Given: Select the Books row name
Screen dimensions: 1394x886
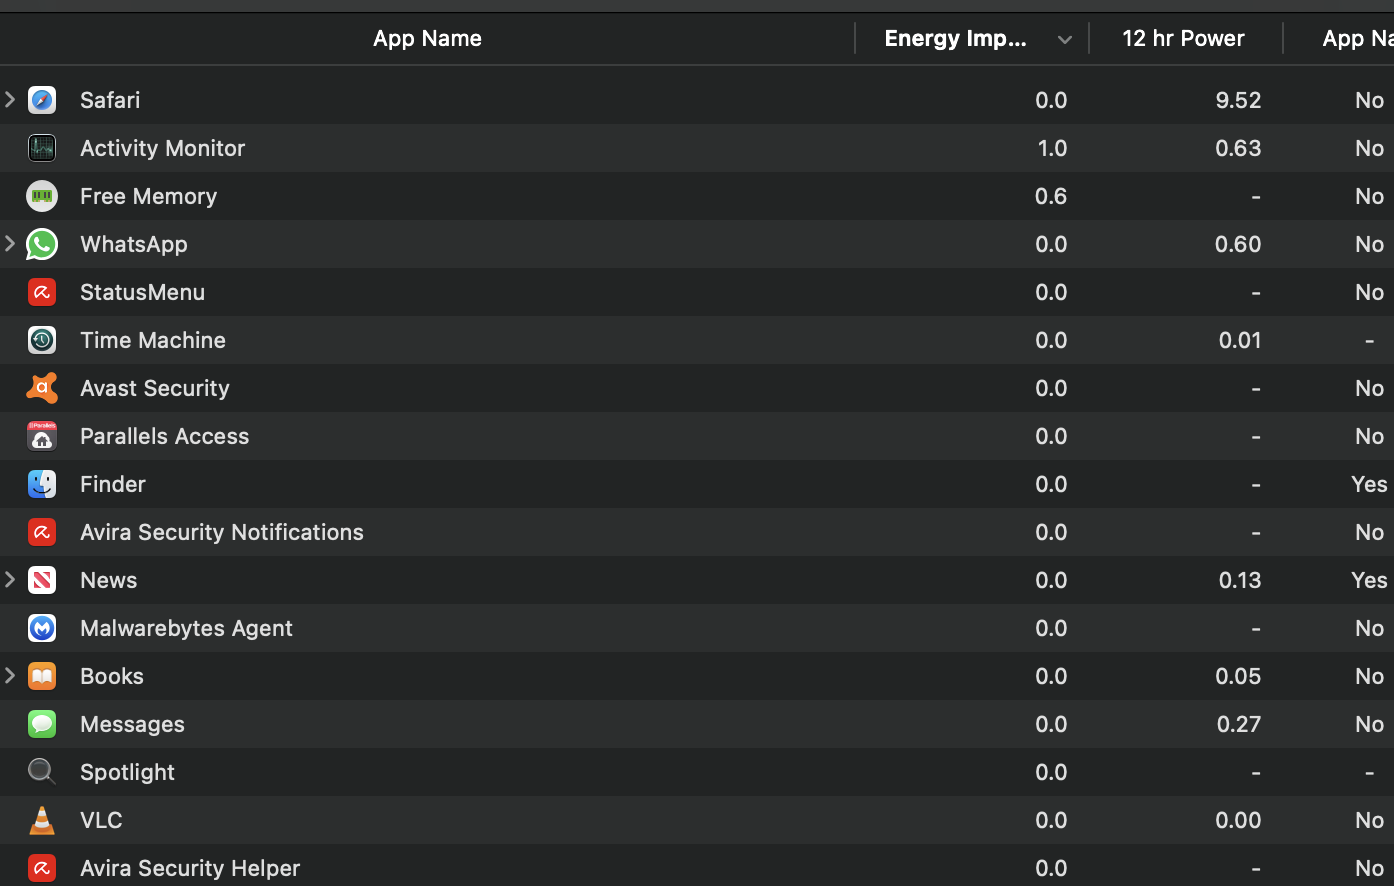Looking at the screenshot, I should (112, 676).
